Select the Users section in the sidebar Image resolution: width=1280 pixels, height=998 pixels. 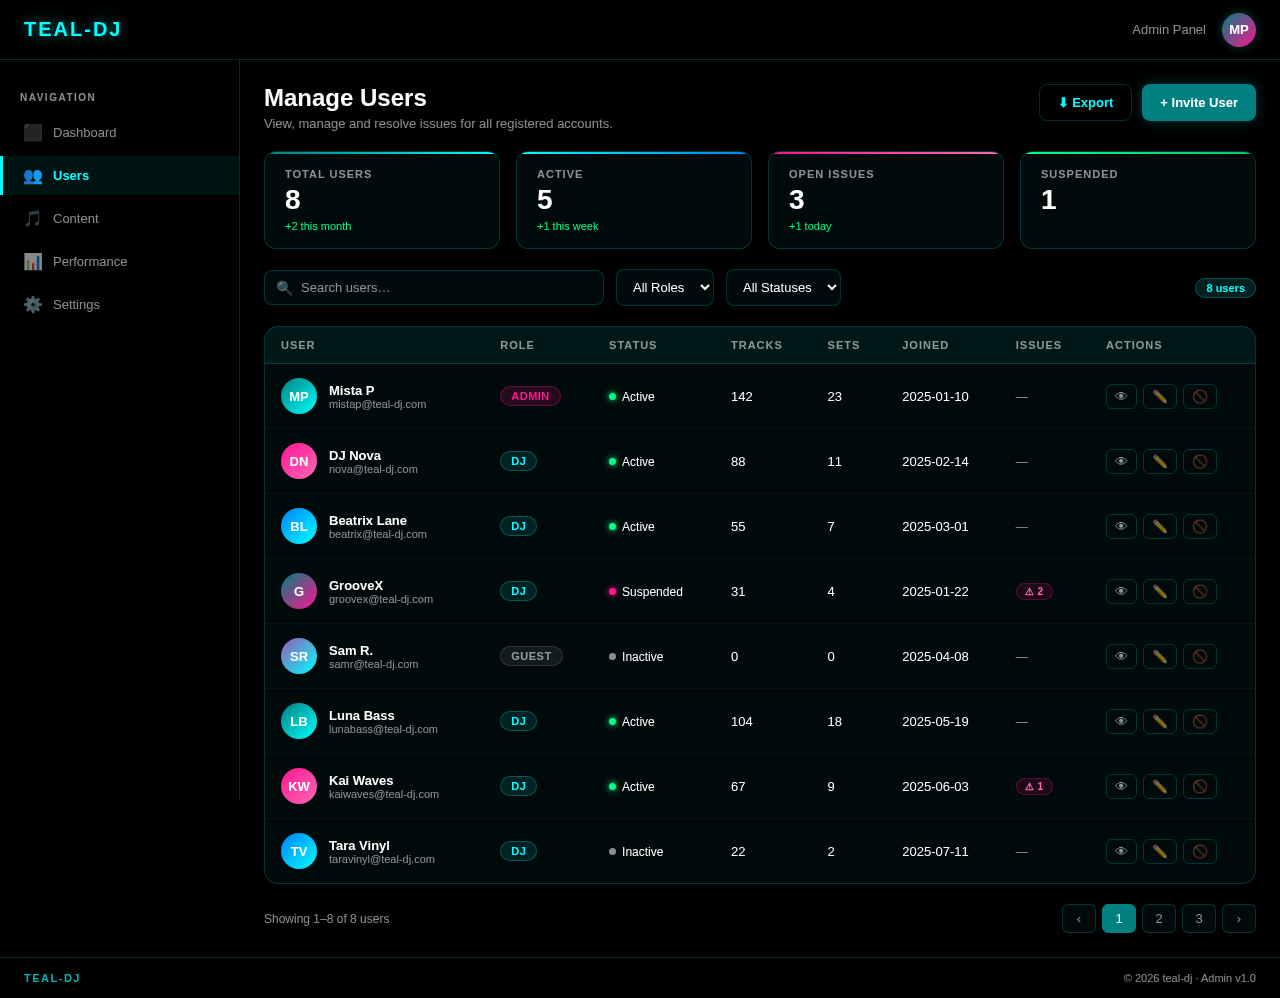coord(70,175)
